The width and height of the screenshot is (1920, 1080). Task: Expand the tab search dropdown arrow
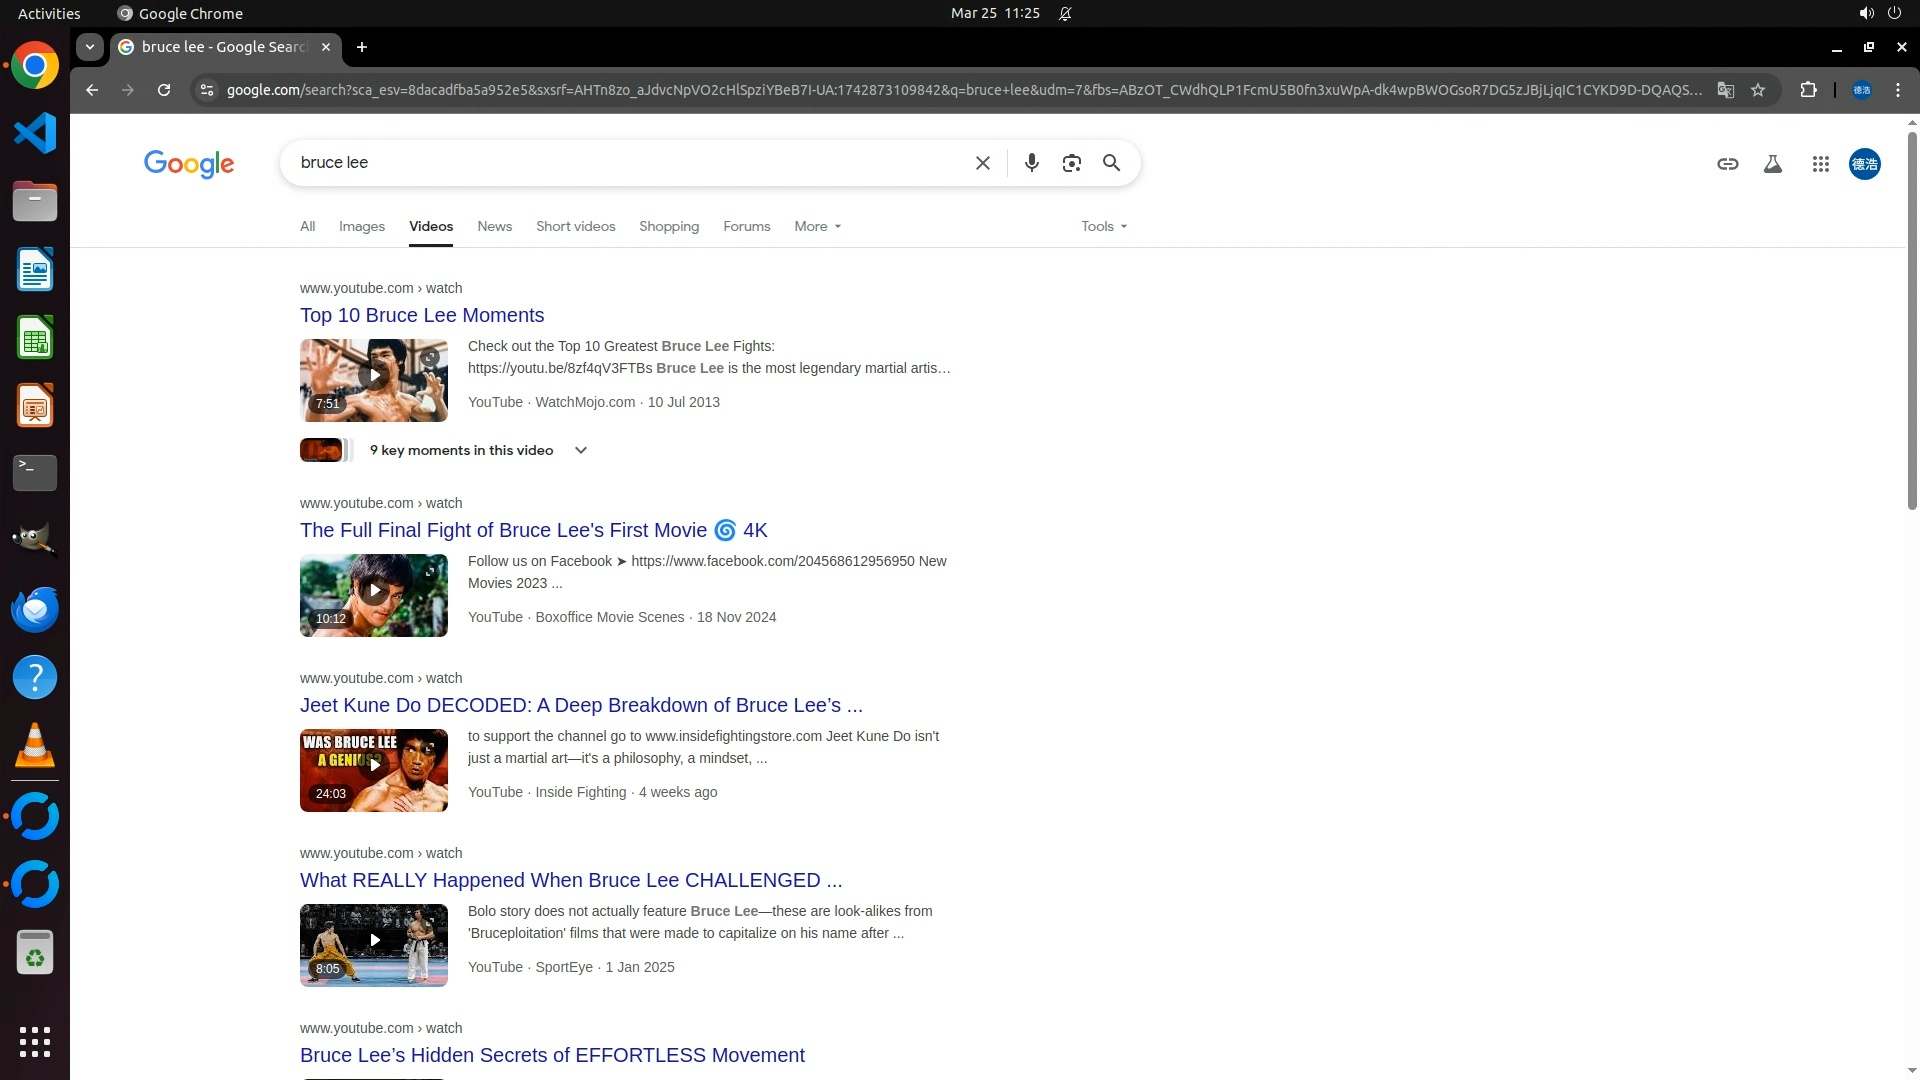(x=90, y=47)
